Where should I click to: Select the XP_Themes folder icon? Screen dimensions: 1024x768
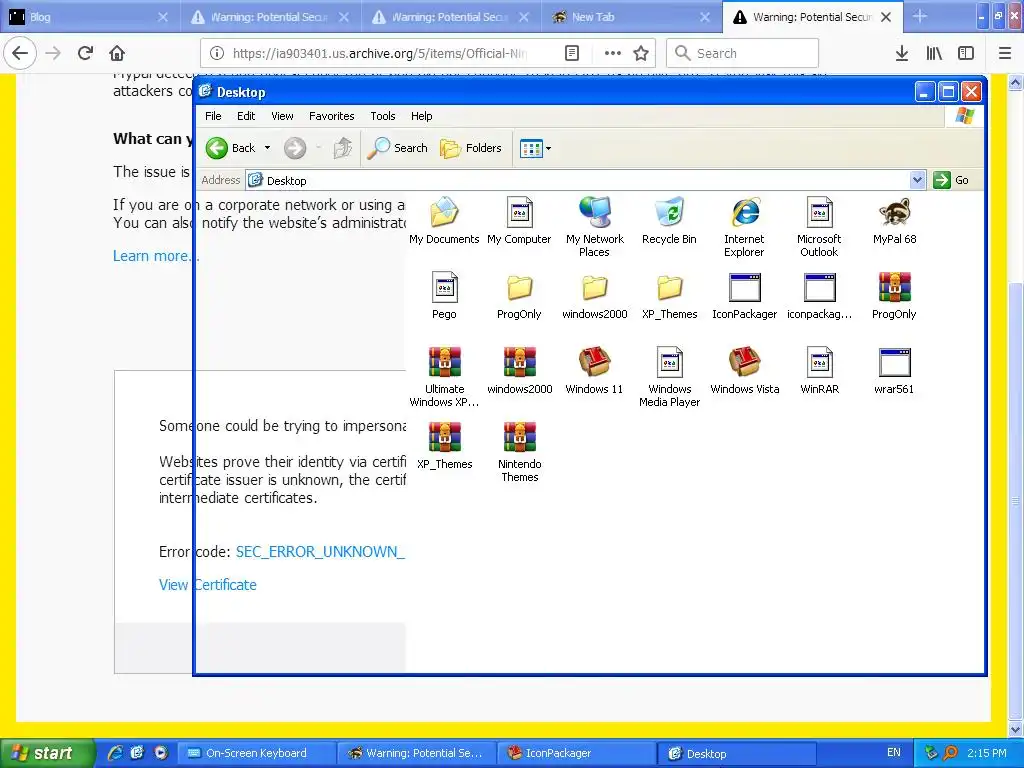click(x=669, y=287)
